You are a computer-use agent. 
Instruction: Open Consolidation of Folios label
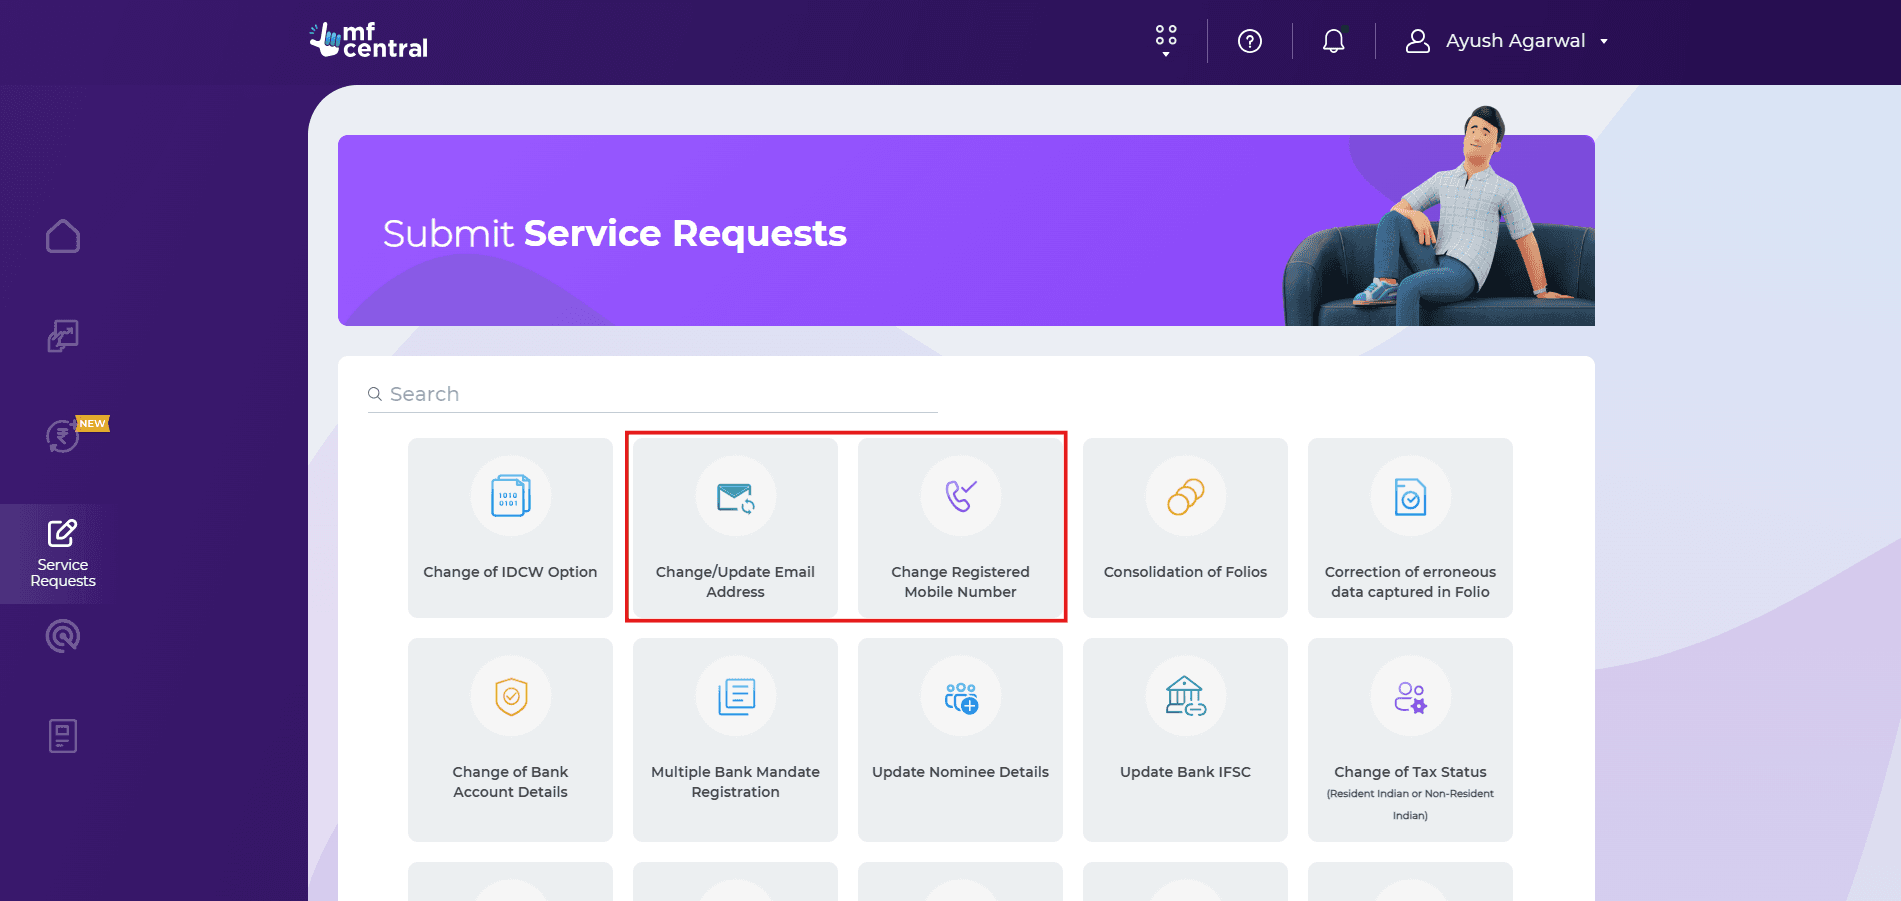[1185, 572]
